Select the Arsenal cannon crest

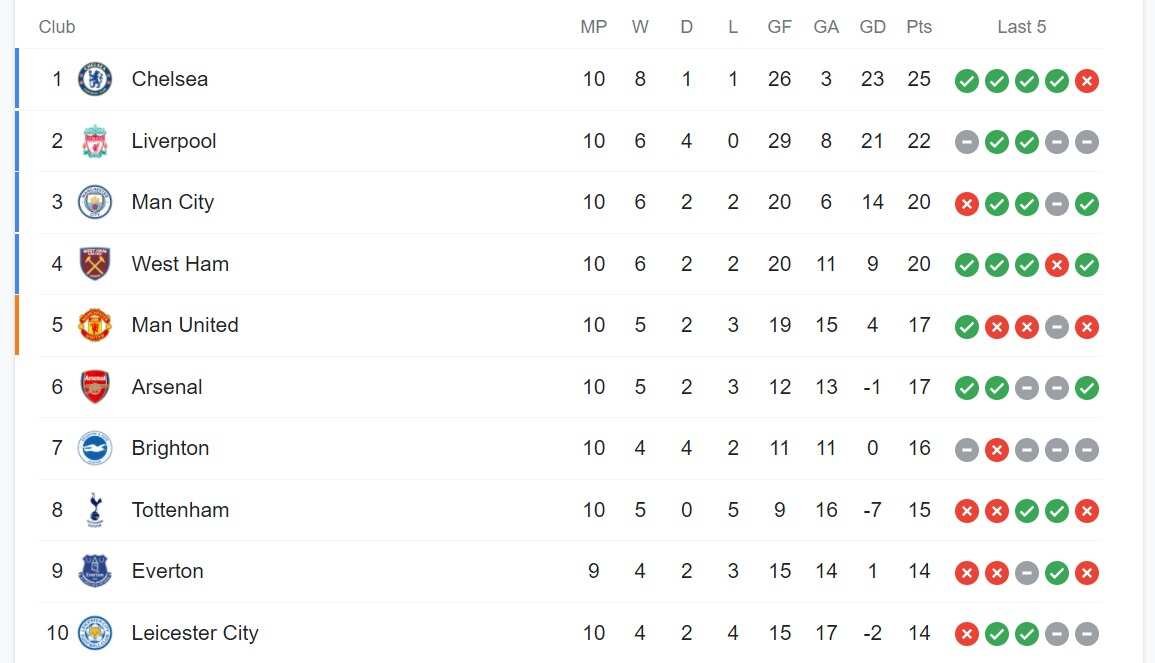pyautogui.click(x=94, y=387)
